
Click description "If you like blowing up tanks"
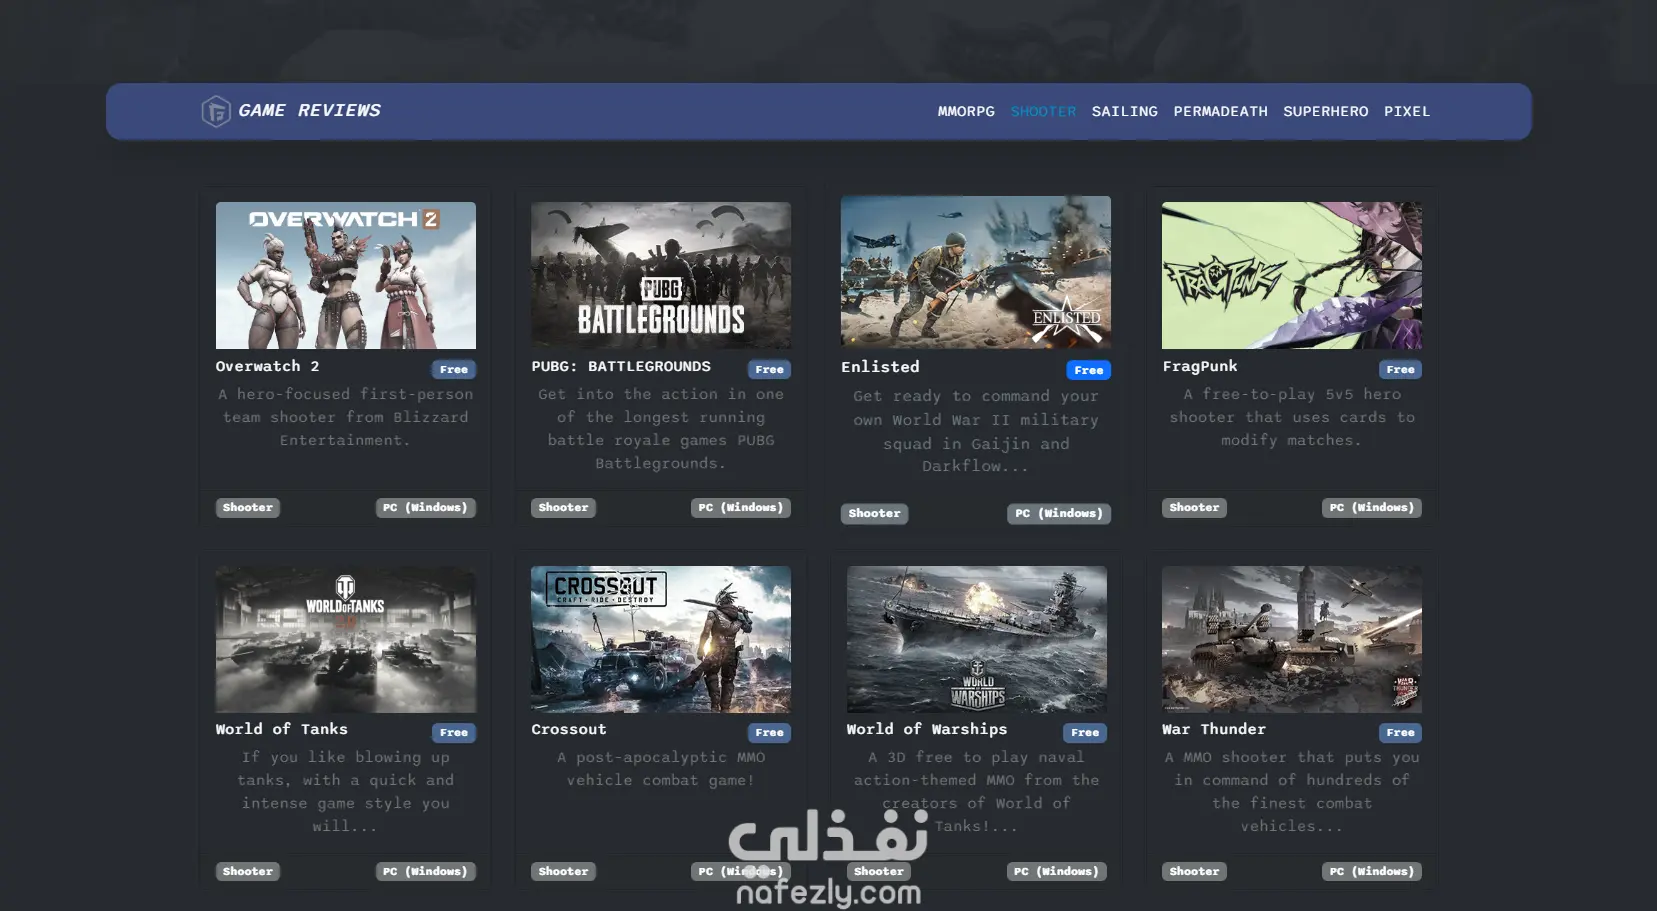(346, 791)
